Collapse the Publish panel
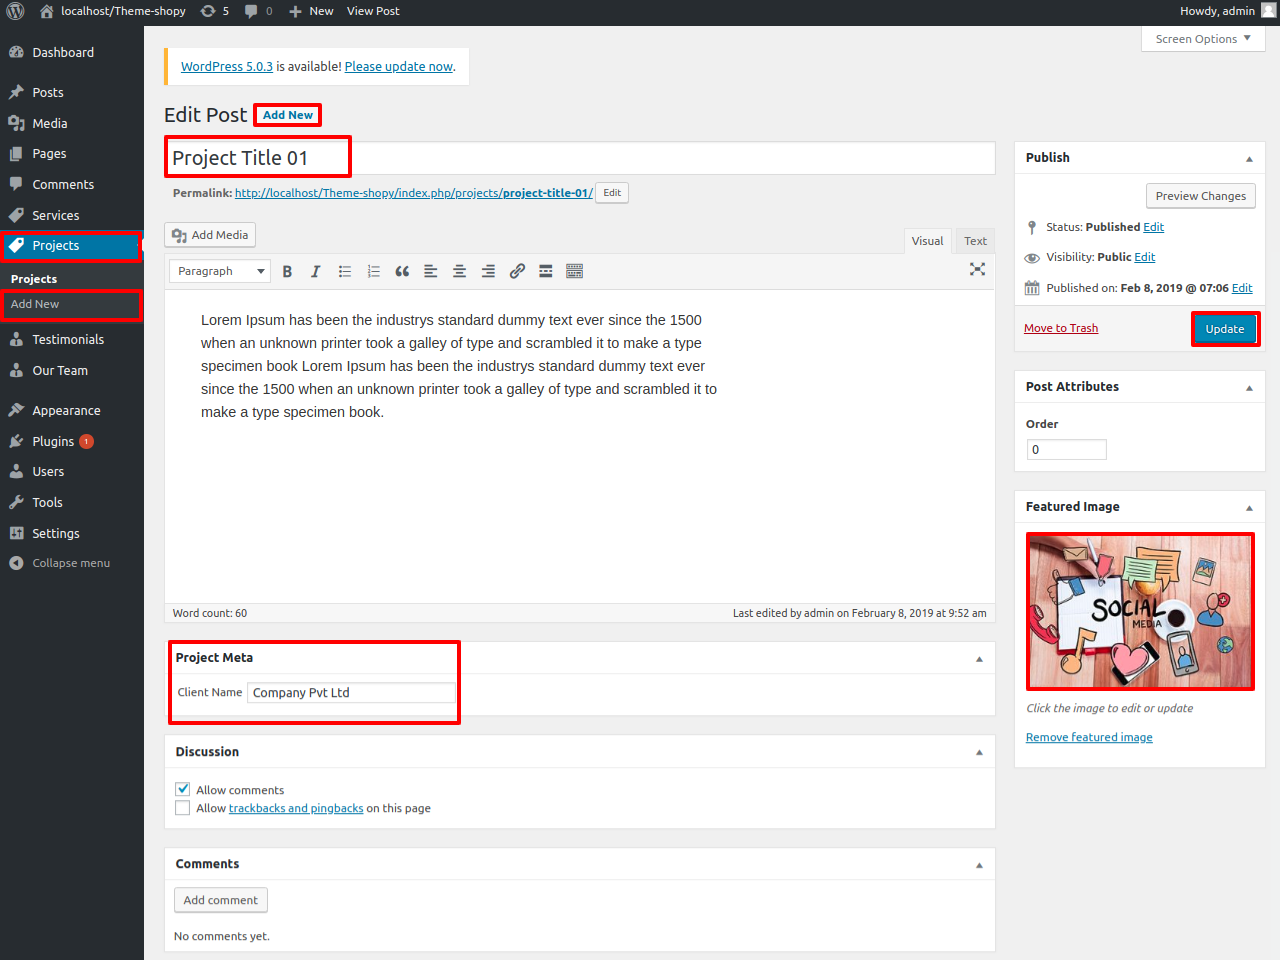 tap(1249, 159)
